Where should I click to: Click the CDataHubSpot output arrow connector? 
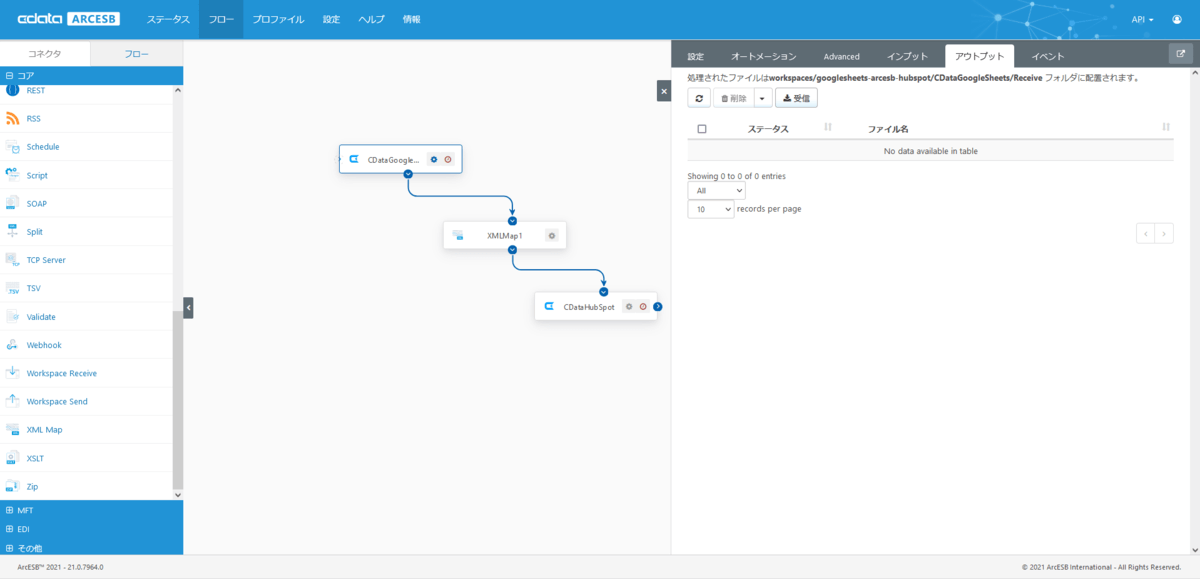coord(658,307)
